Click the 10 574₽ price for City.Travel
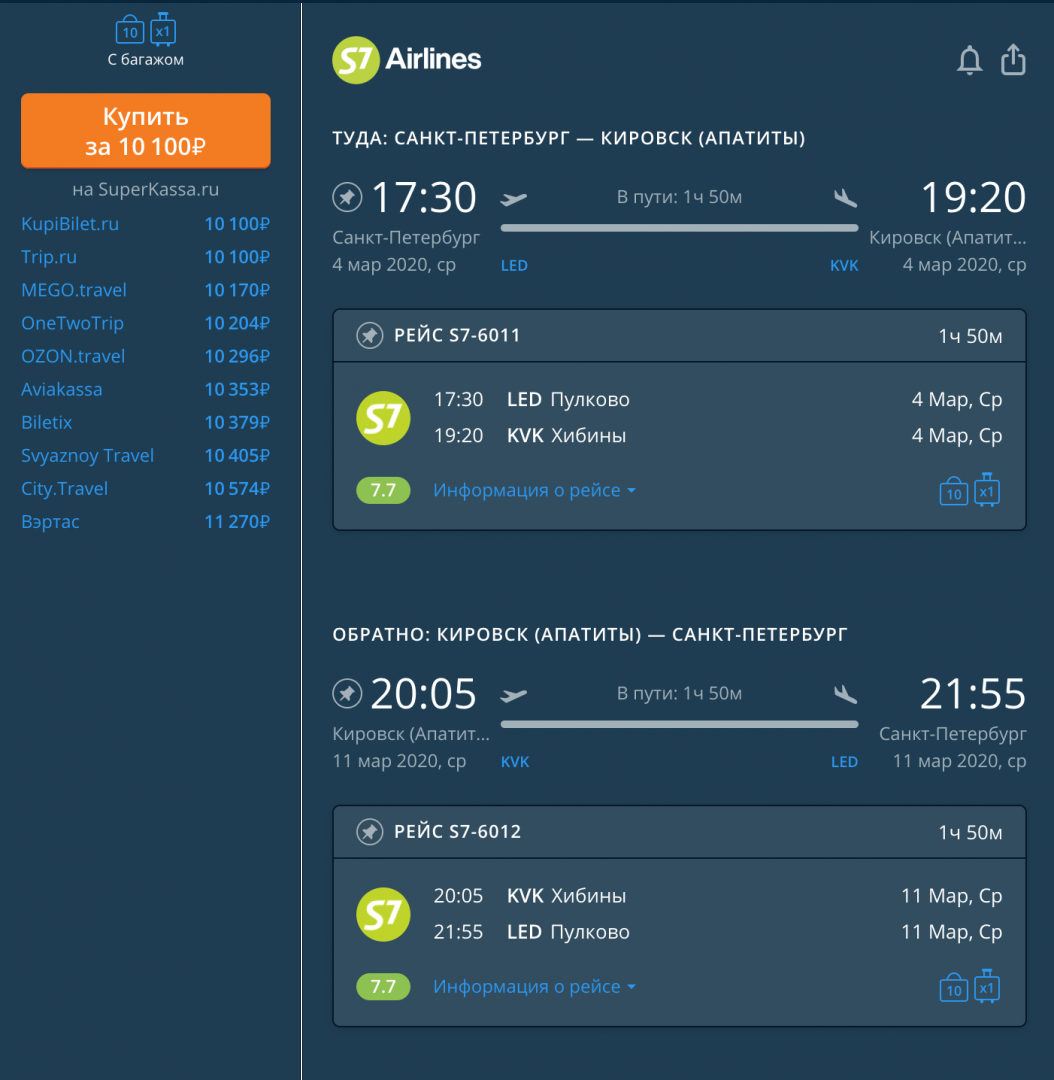Image resolution: width=1054 pixels, height=1080 pixels. [237, 488]
